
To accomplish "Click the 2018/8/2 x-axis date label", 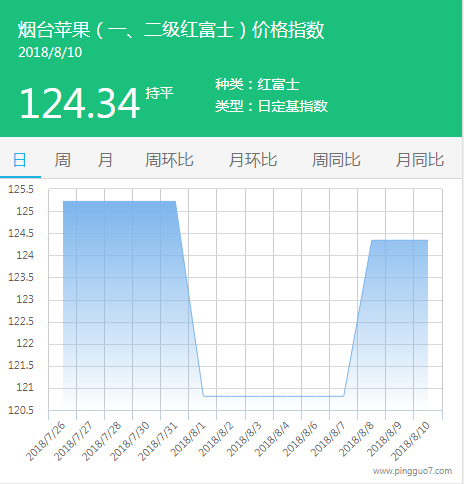I will (216, 439).
